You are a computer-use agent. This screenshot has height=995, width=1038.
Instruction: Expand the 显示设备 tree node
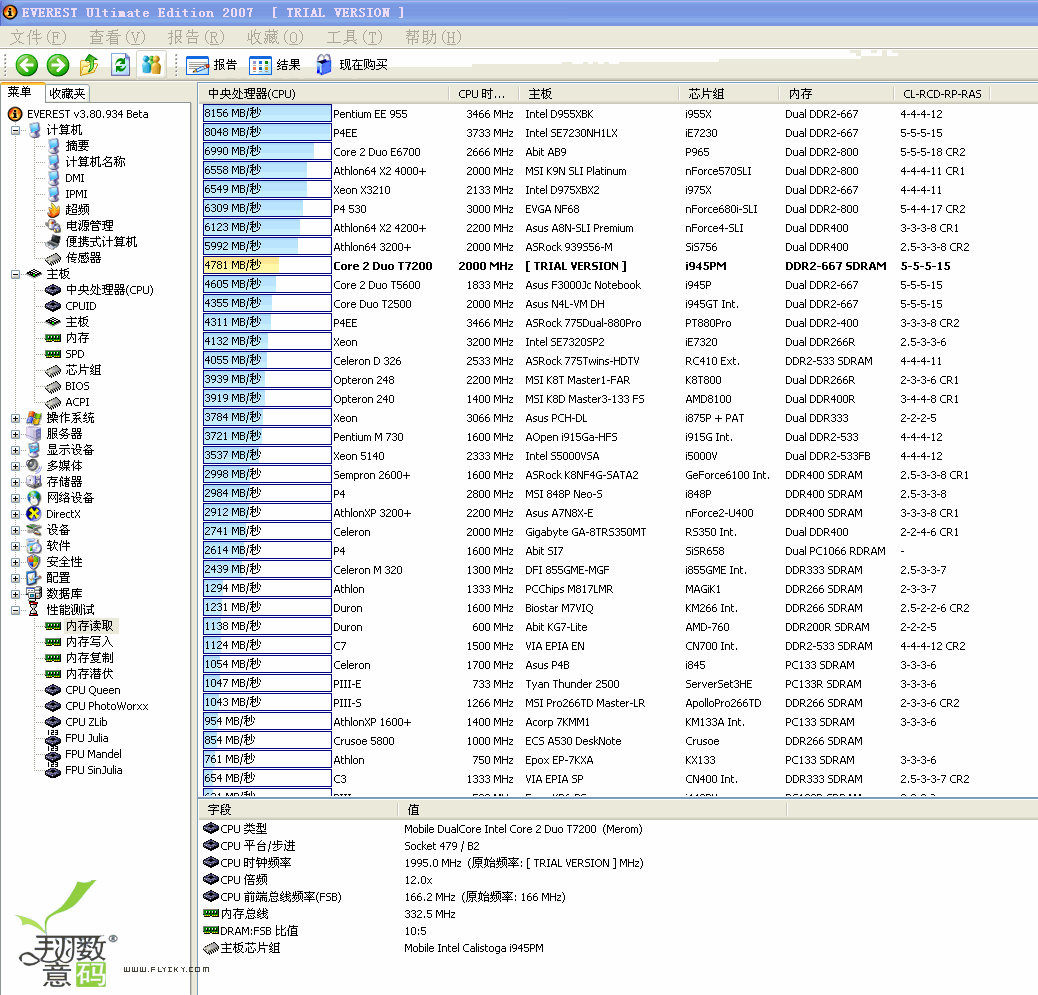point(15,450)
